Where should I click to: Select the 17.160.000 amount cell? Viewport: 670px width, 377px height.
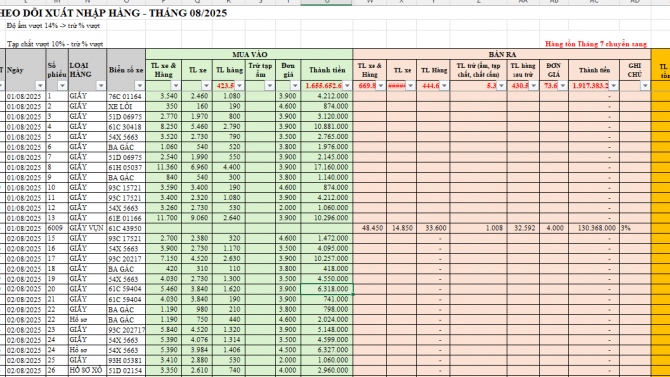click(x=327, y=167)
